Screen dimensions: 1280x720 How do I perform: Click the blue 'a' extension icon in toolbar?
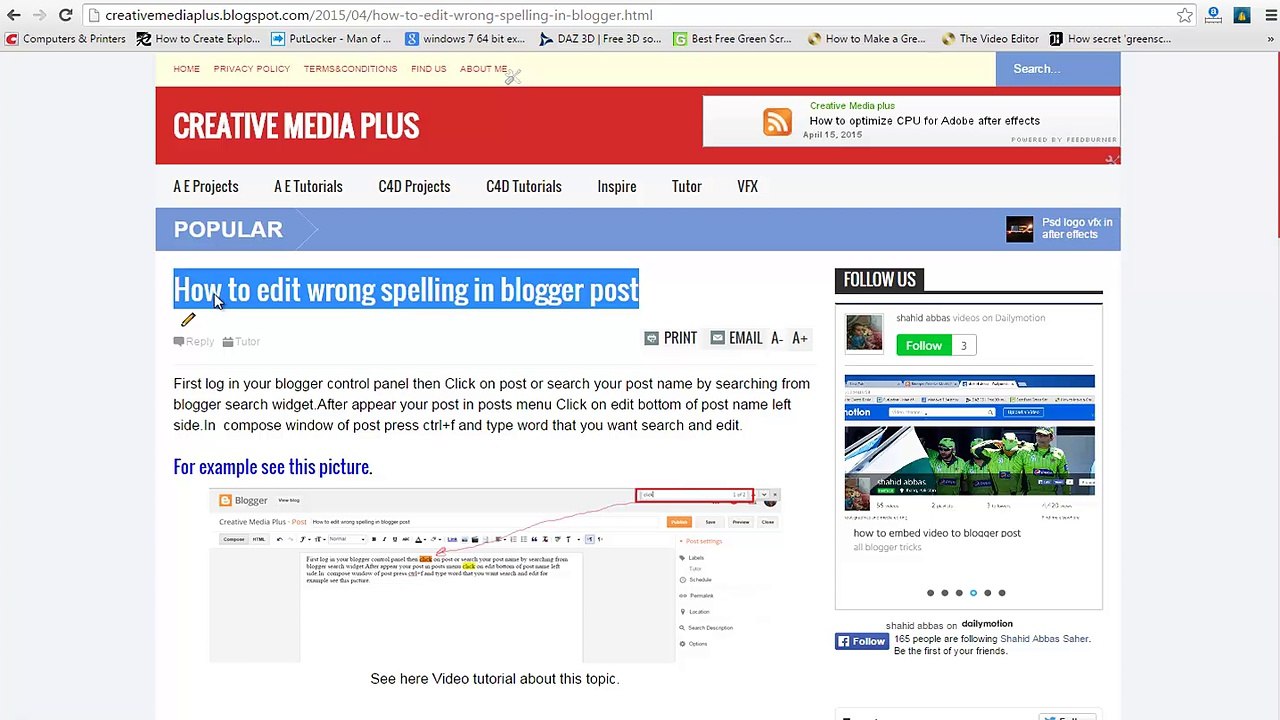tap(1213, 15)
